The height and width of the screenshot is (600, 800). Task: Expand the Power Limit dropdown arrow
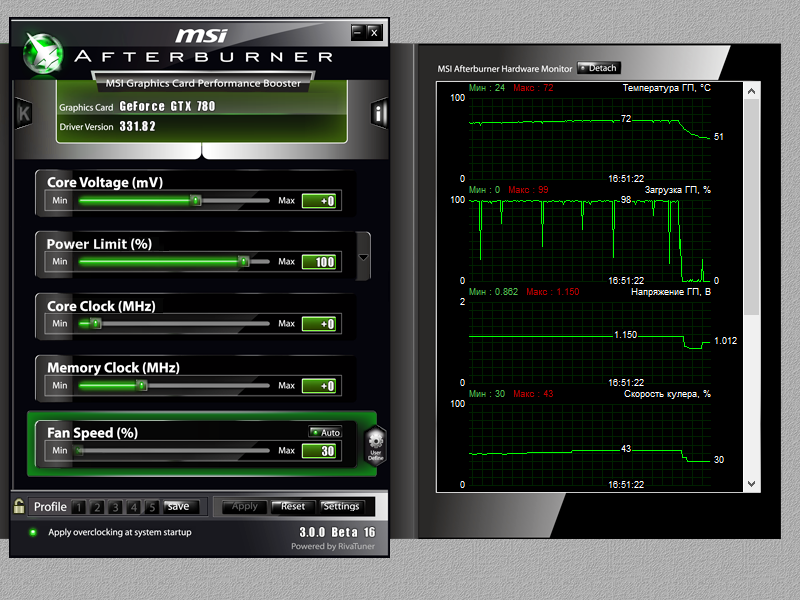[x=363, y=257]
